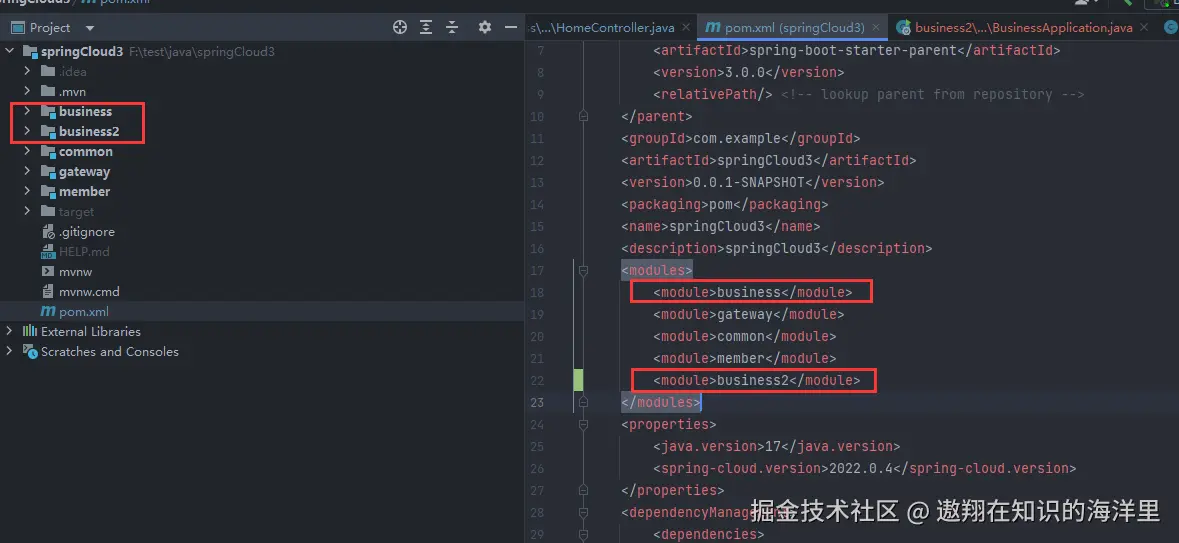
Task: Close the pom.xml (springCloud3) tab
Action: pos(877,28)
